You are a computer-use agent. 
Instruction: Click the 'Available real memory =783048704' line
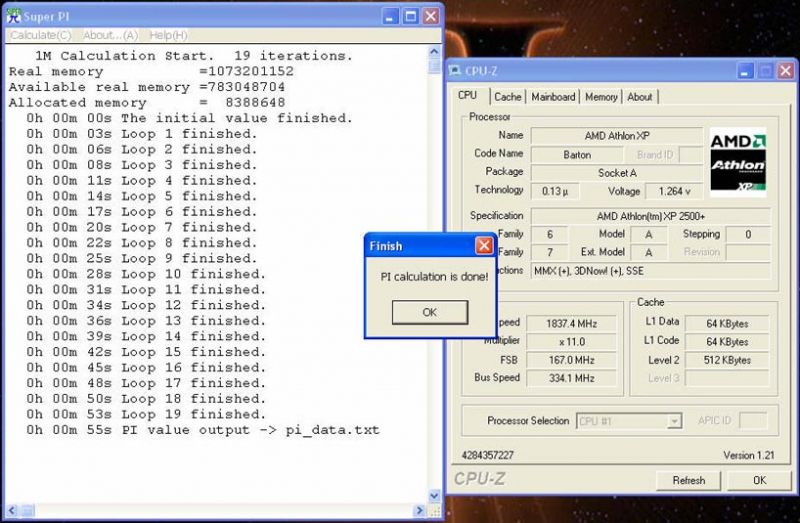click(x=147, y=87)
